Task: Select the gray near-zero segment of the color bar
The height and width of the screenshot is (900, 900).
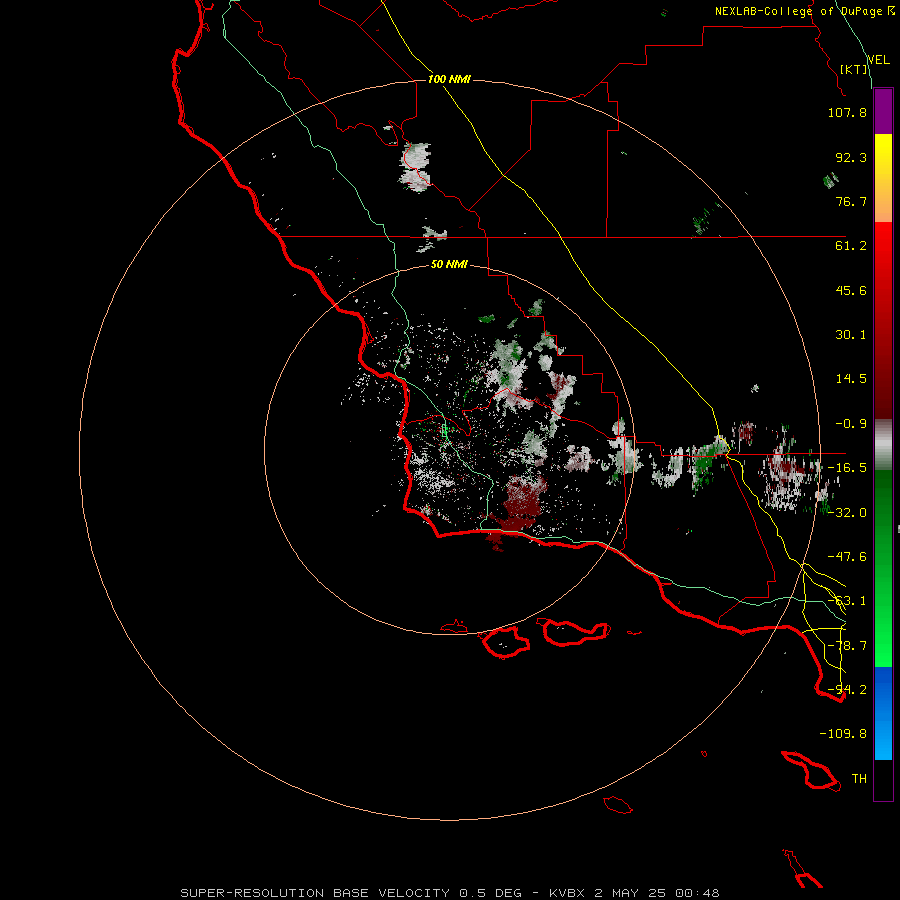Action: point(883,444)
